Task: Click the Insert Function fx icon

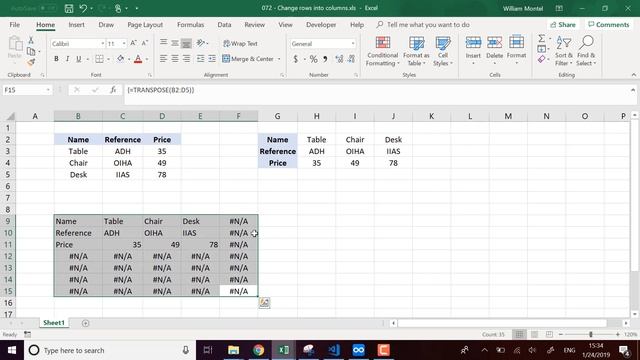Action: (113, 90)
